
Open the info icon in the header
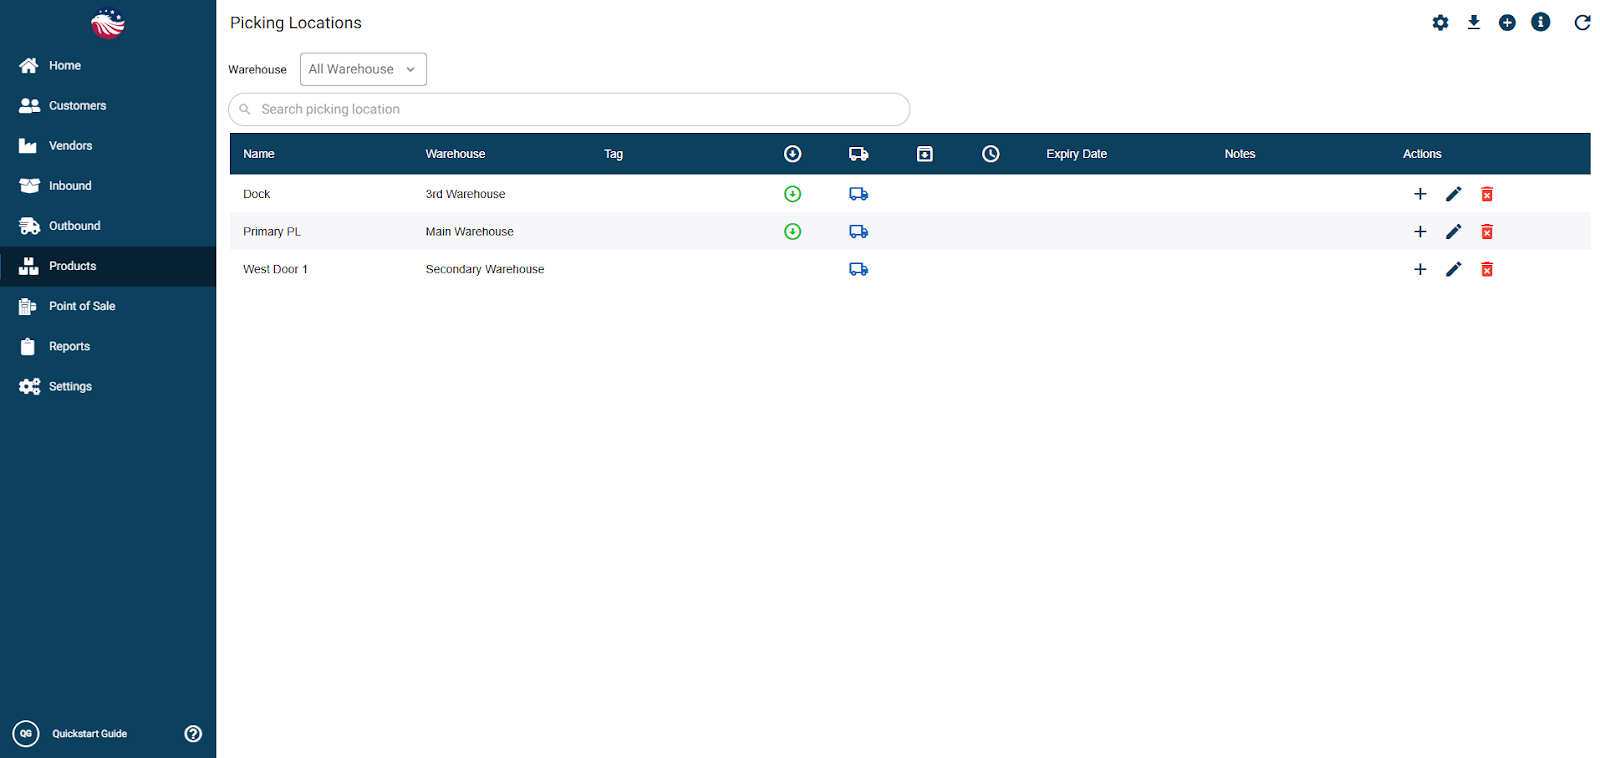1541,22
